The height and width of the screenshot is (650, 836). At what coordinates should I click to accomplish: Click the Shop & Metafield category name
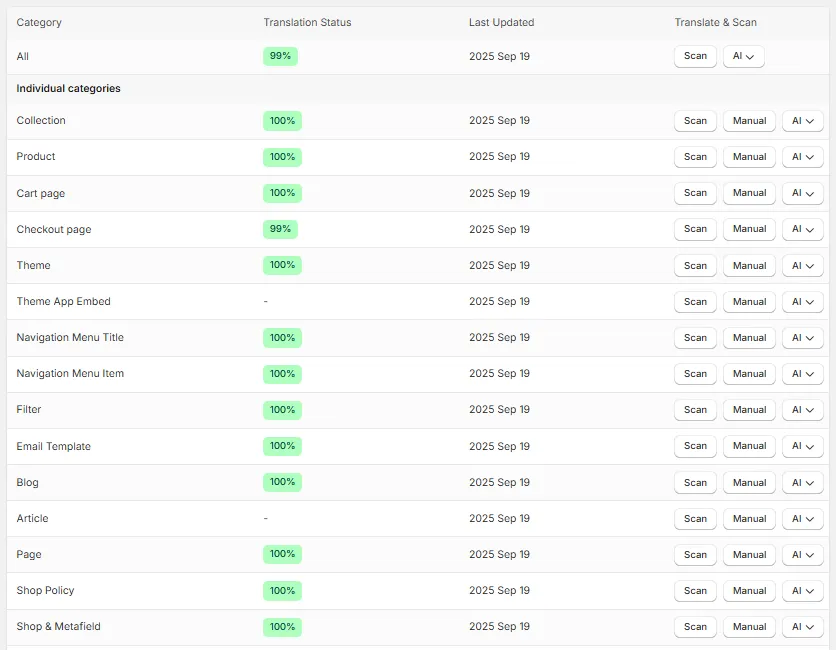pyautogui.click(x=58, y=627)
